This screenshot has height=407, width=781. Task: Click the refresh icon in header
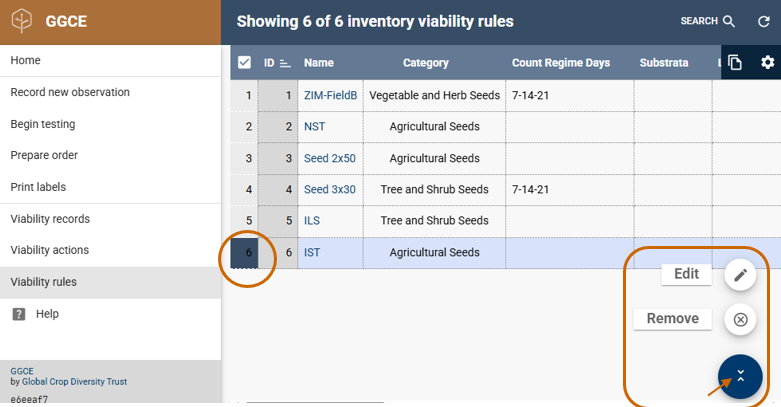click(764, 21)
